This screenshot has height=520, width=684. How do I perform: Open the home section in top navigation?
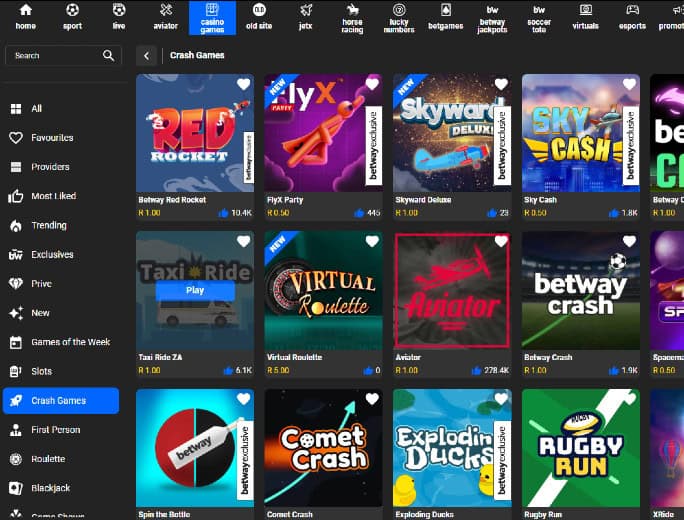[26, 17]
